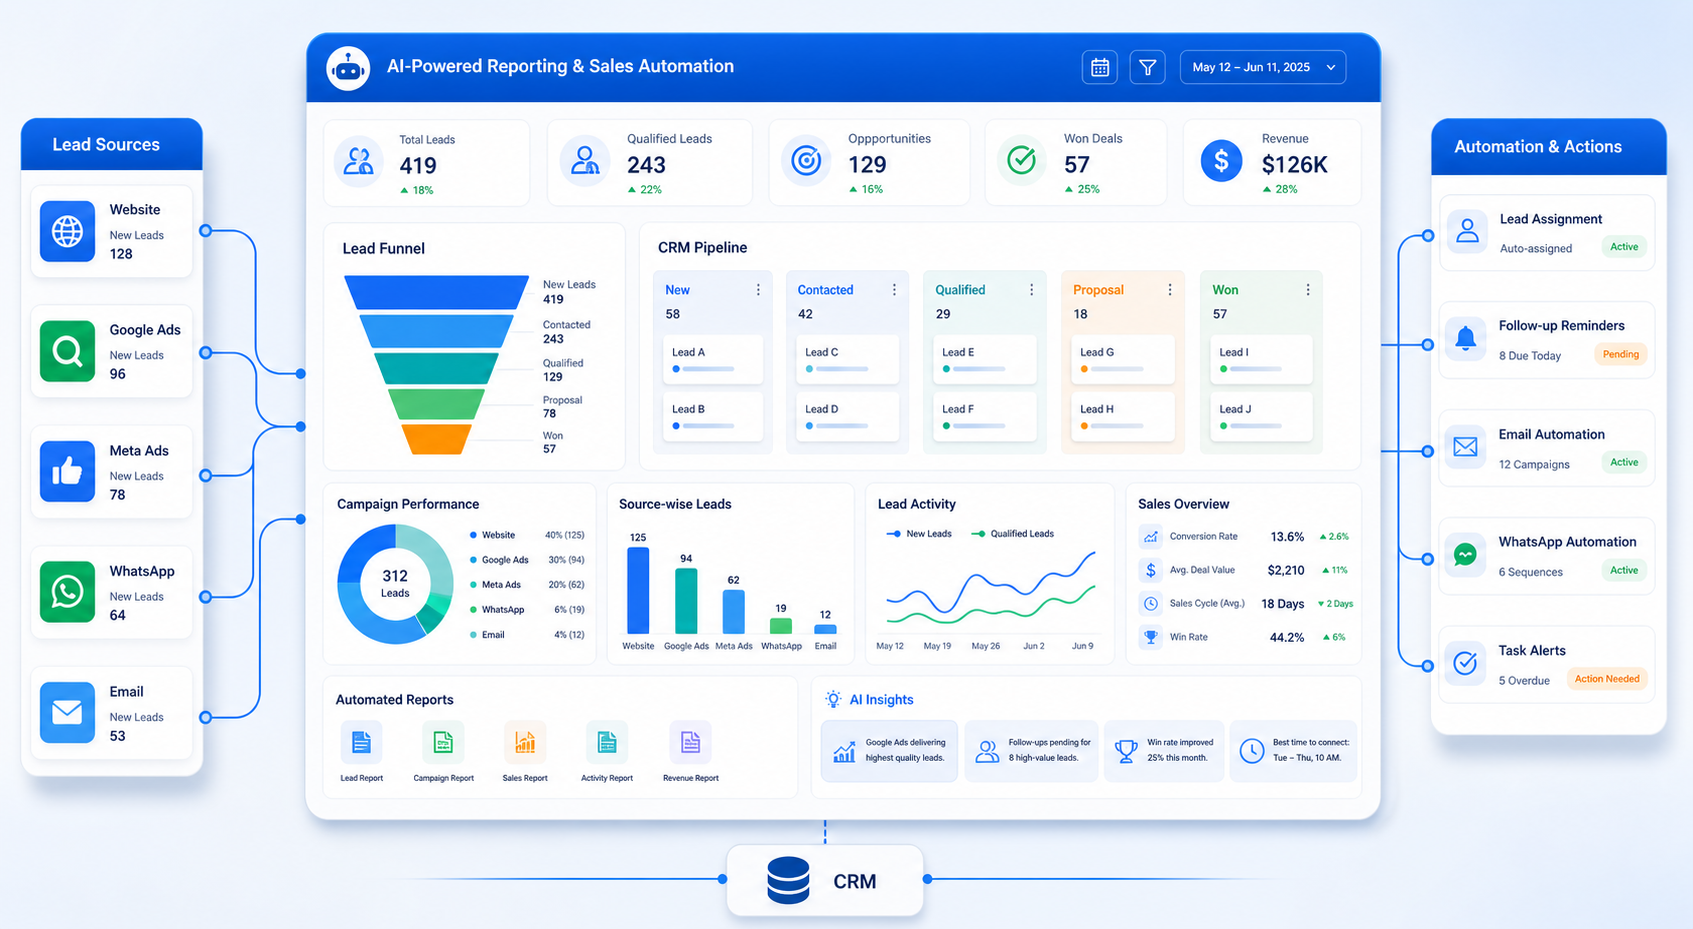Select the Lead J card
Image resolution: width=1693 pixels, height=929 pixels.
[x=1260, y=417]
